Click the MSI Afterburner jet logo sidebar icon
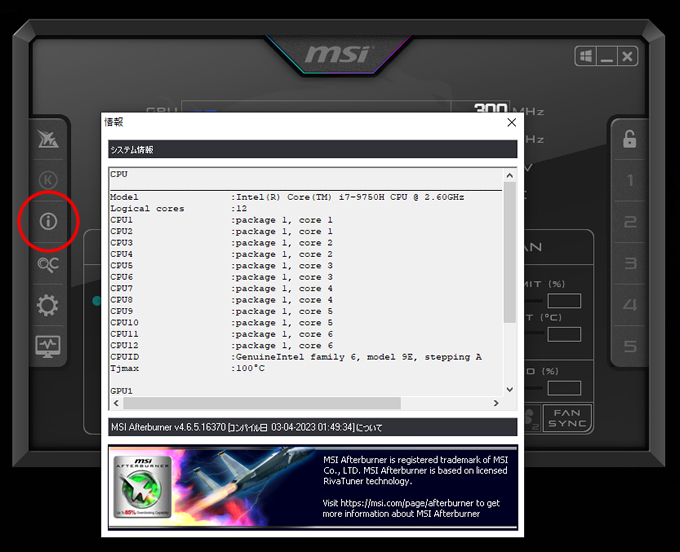This screenshot has width=680, height=552. click(48, 139)
